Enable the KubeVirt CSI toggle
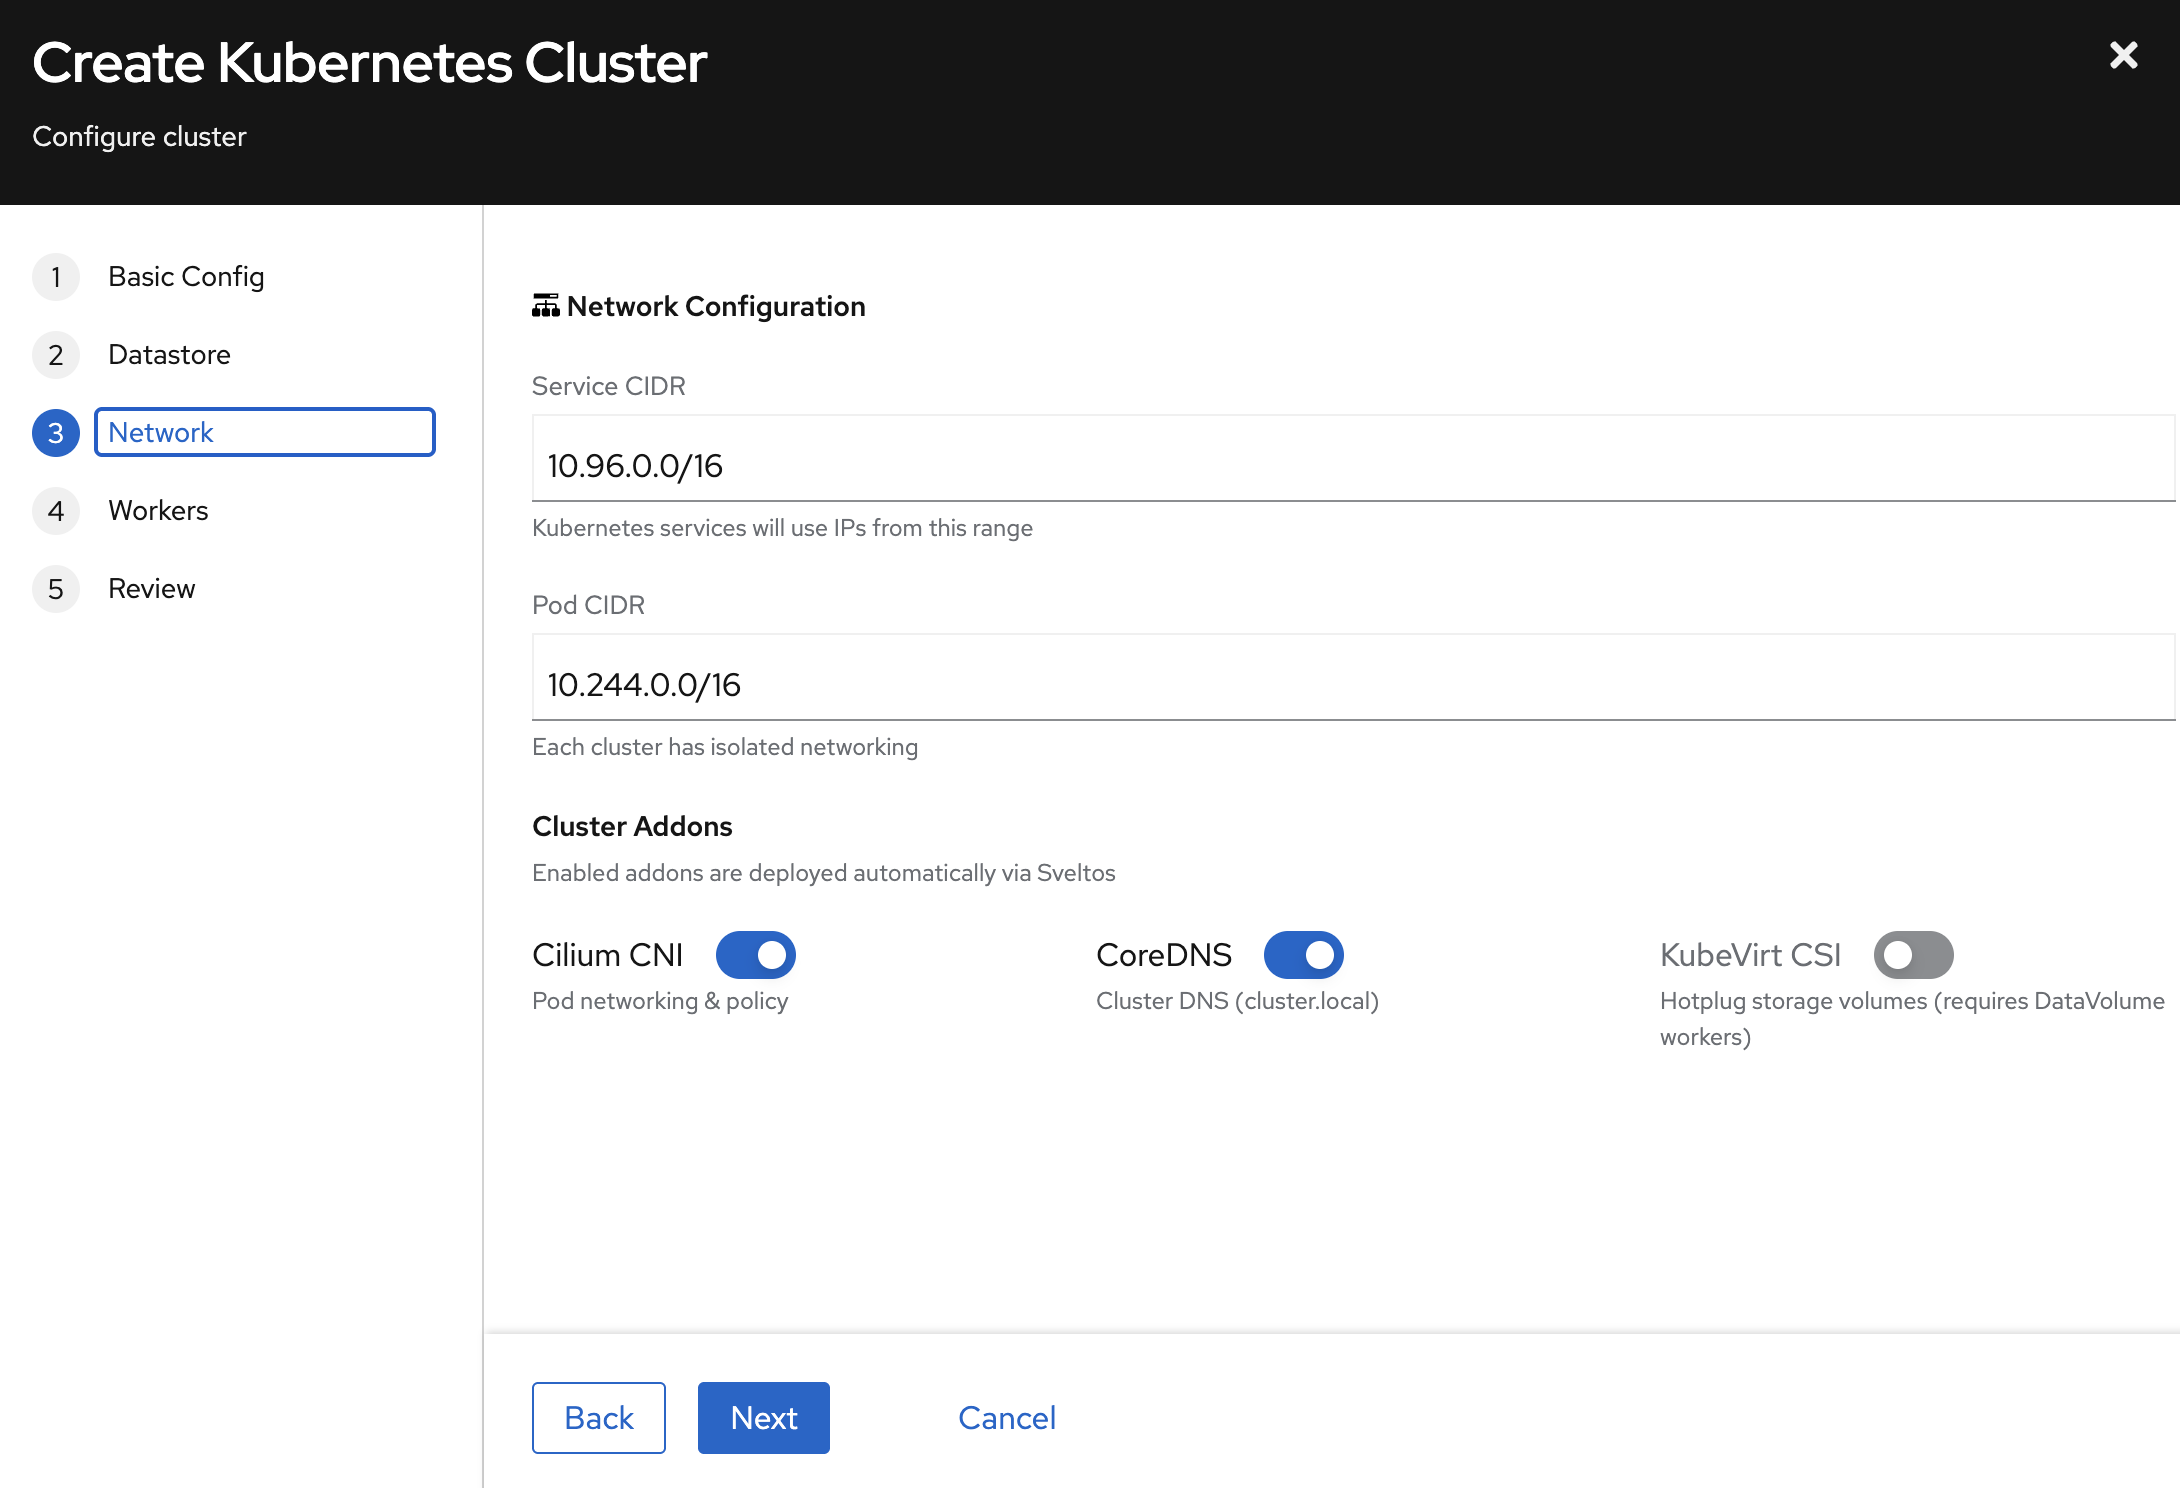The image size is (2180, 1488). coord(1912,955)
